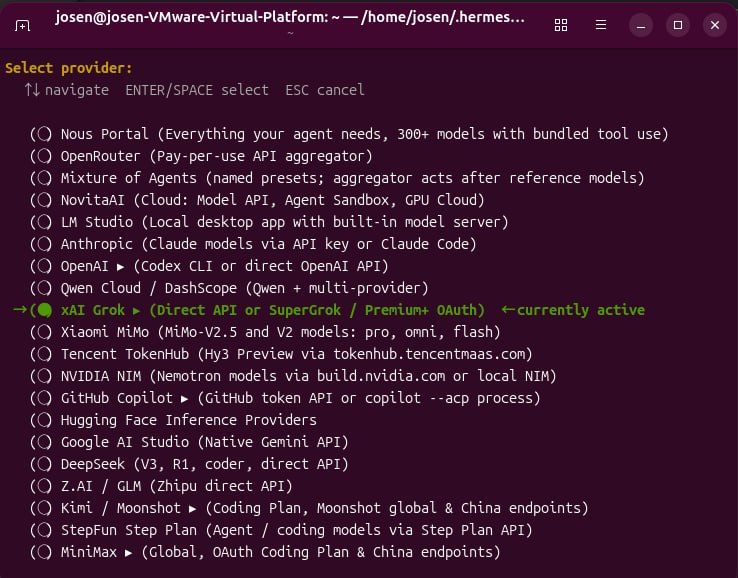Open the tab overview grid icon

pos(561,25)
